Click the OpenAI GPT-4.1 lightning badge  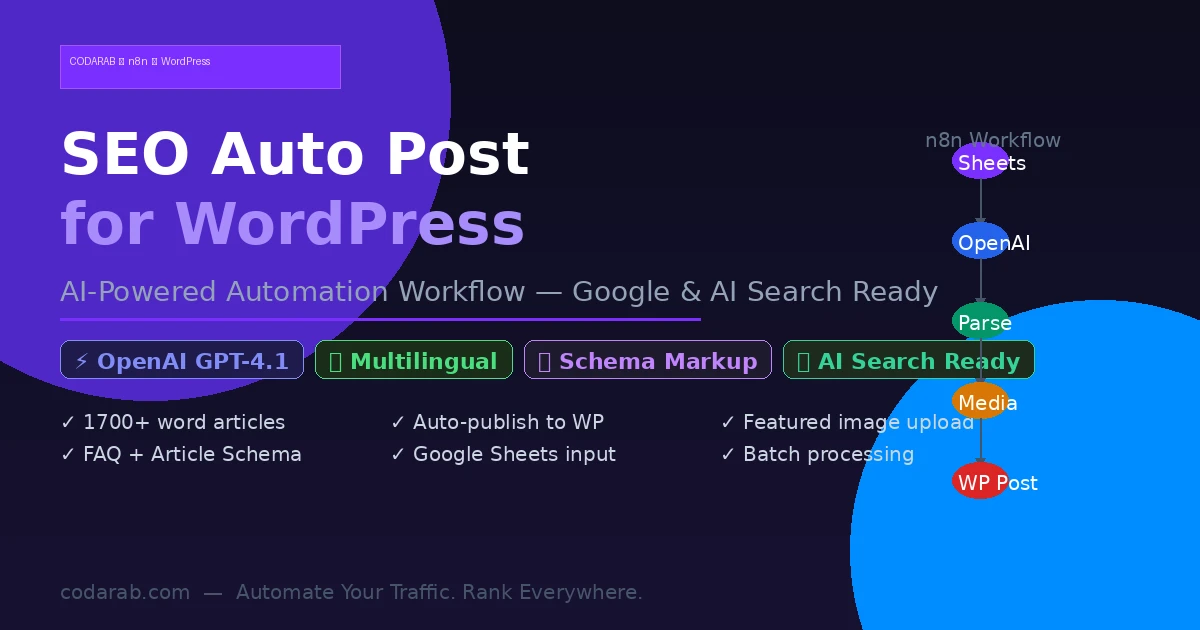(x=182, y=361)
